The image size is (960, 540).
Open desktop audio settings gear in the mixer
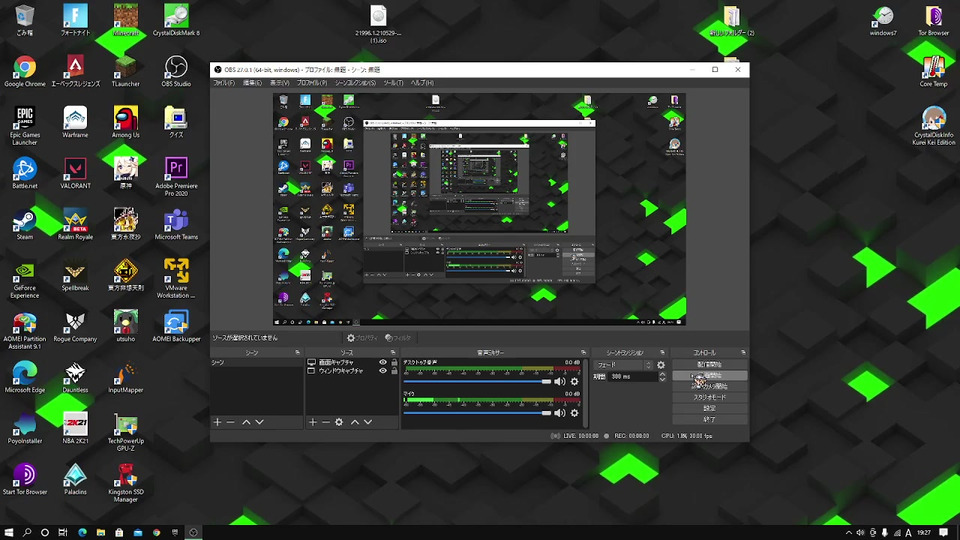click(574, 381)
